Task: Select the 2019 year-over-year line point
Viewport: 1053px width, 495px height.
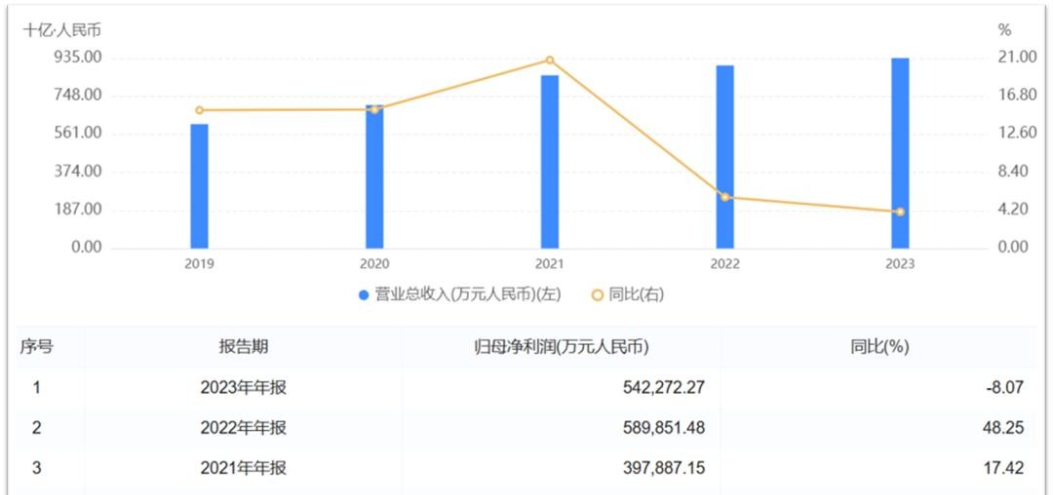Action: point(199,110)
